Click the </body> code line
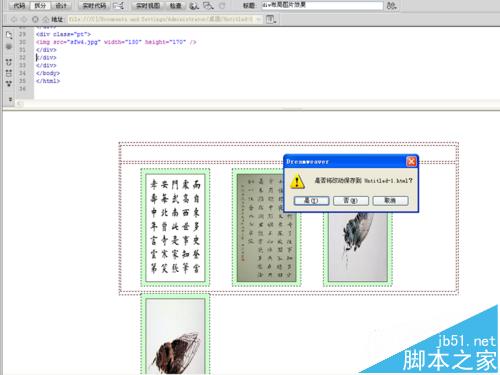Image resolution: width=500 pixels, height=375 pixels. tap(48, 73)
